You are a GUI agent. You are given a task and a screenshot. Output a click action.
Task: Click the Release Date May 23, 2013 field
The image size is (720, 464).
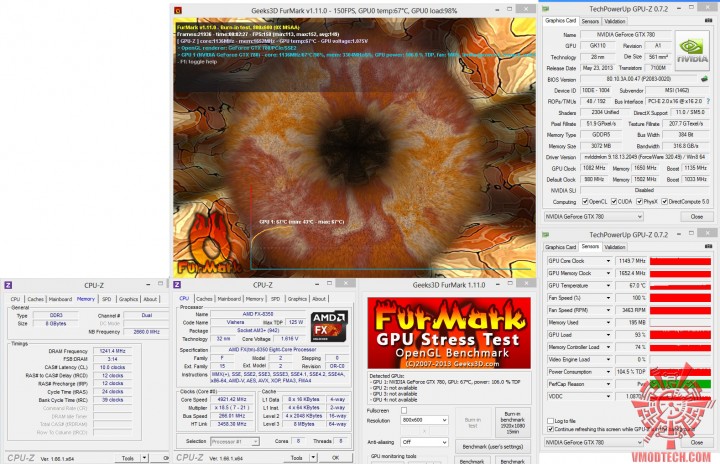[598, 68]
